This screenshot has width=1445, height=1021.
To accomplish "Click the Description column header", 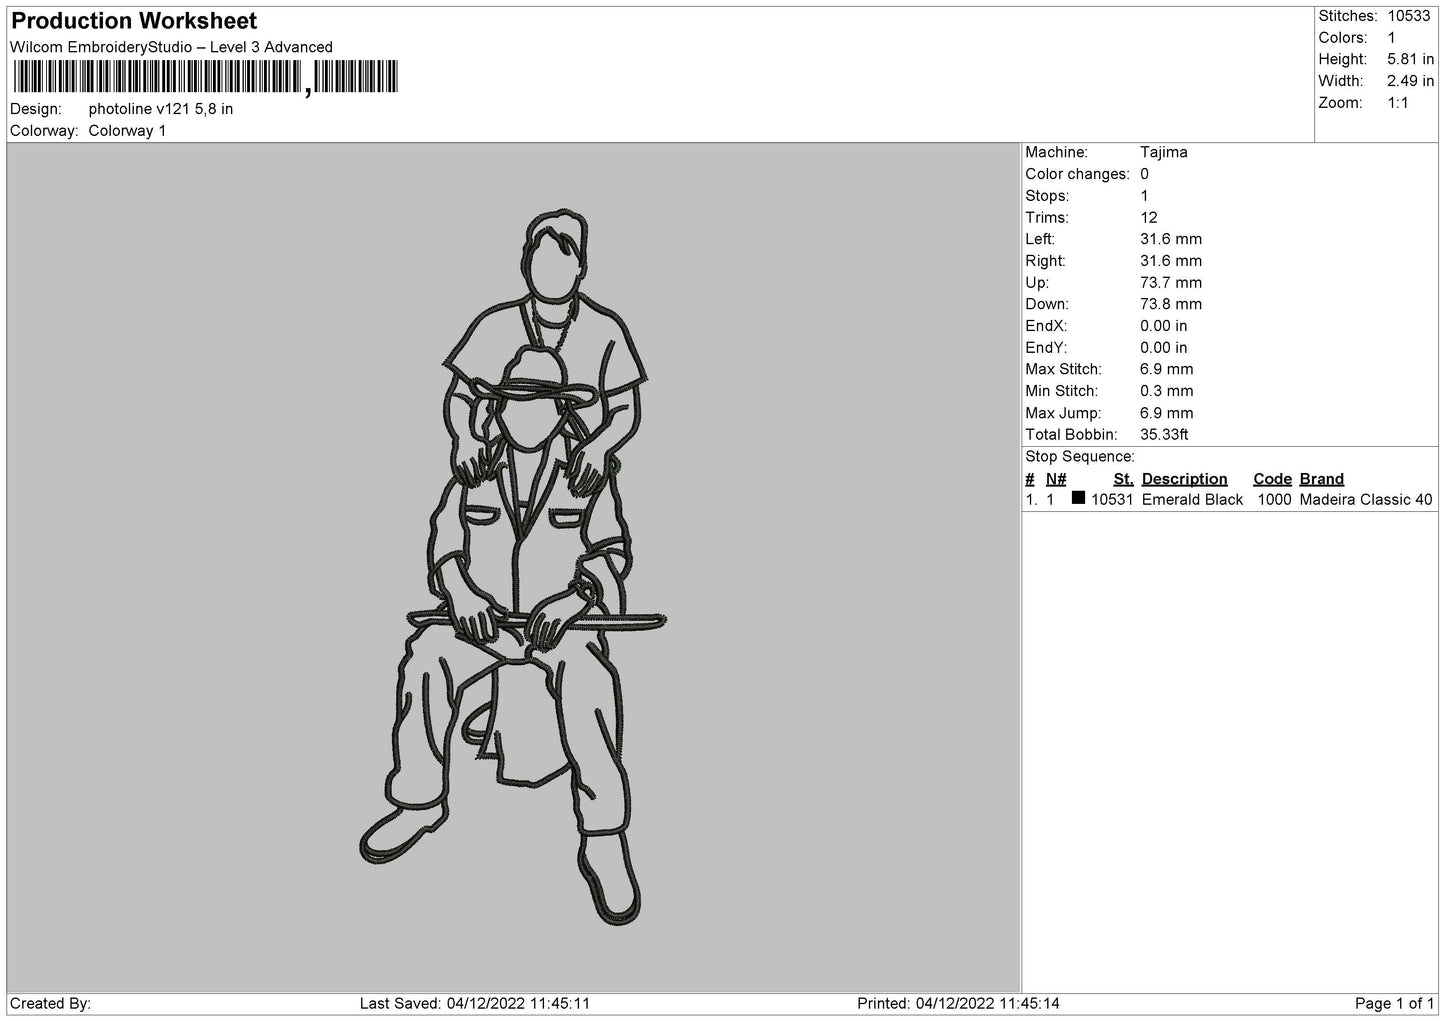I will coord(1184,479).
